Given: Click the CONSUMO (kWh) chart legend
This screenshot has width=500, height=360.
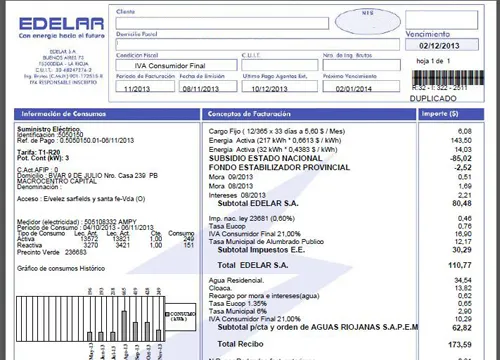Looking at the screenshot, I should 181,317.
